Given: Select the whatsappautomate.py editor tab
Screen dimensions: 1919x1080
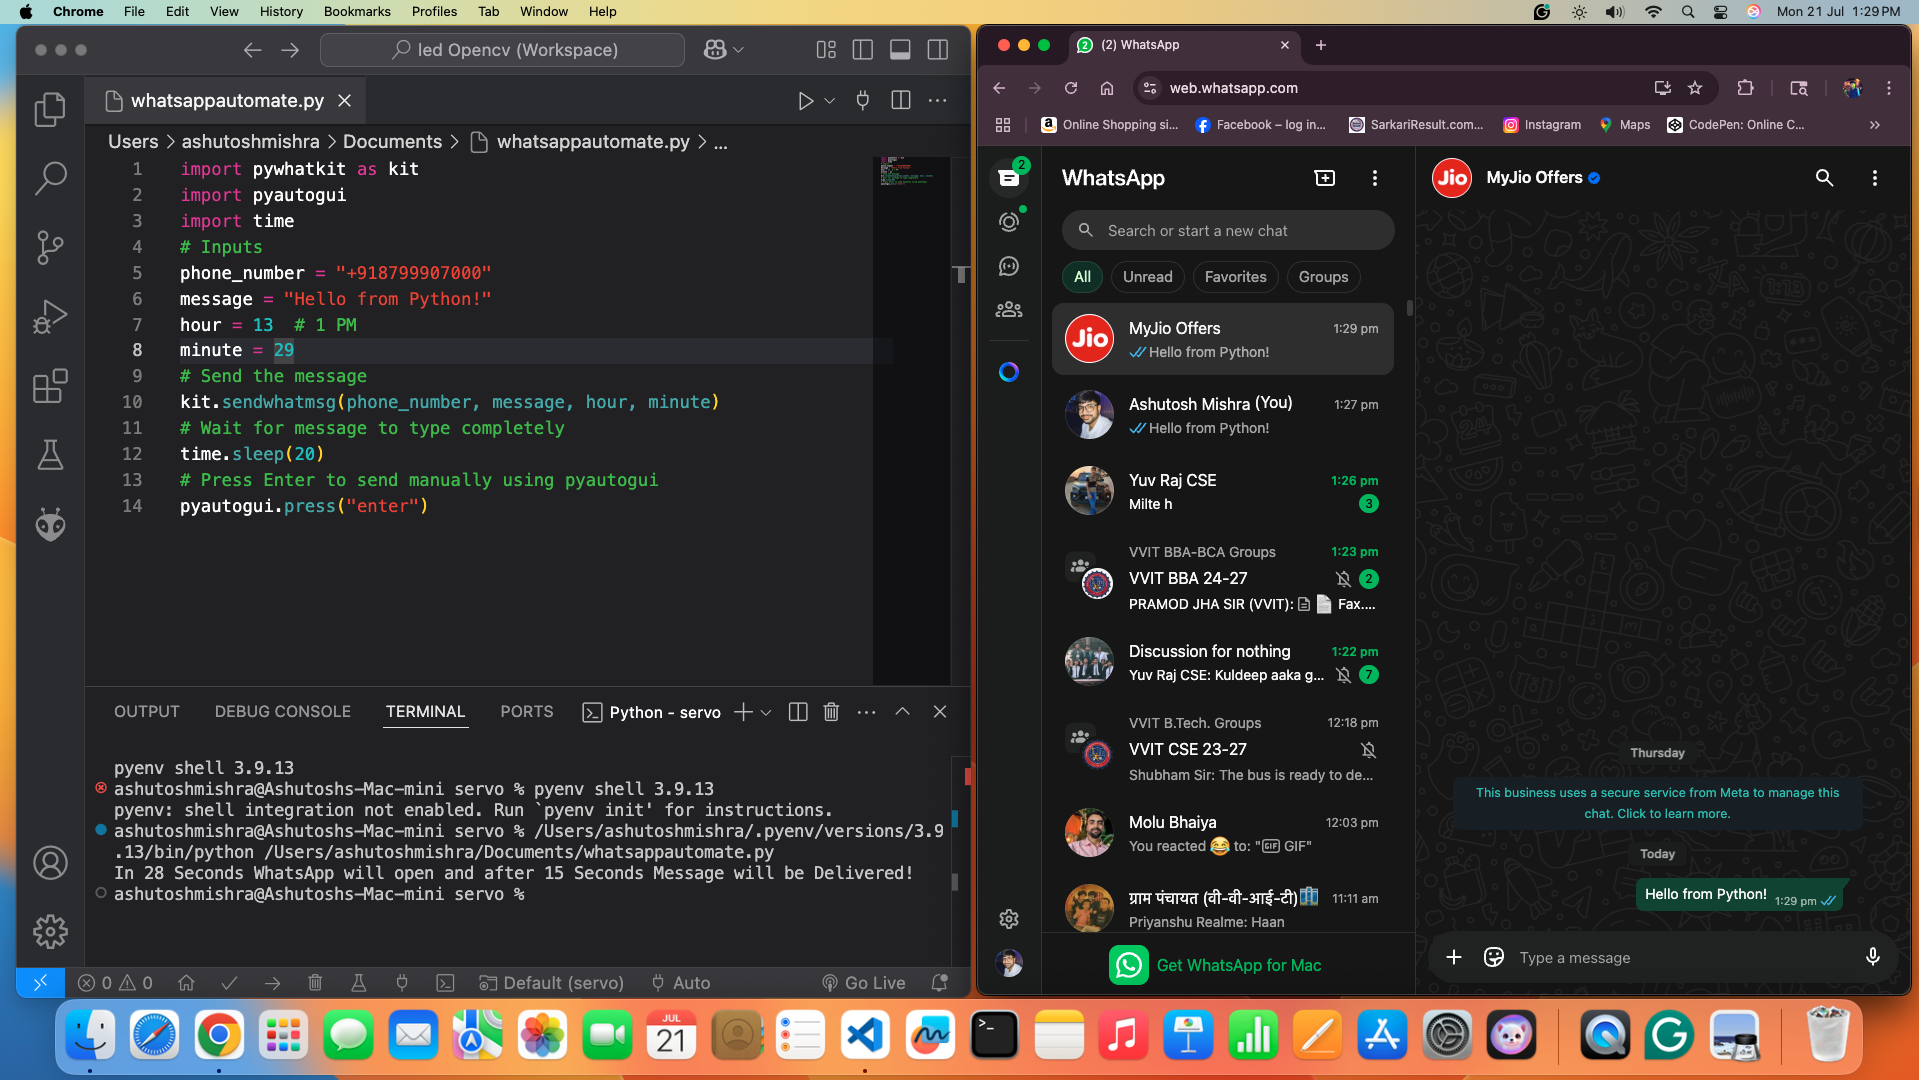Looking at the screenshot, I should pyautogui.click(x=226, y=101).
